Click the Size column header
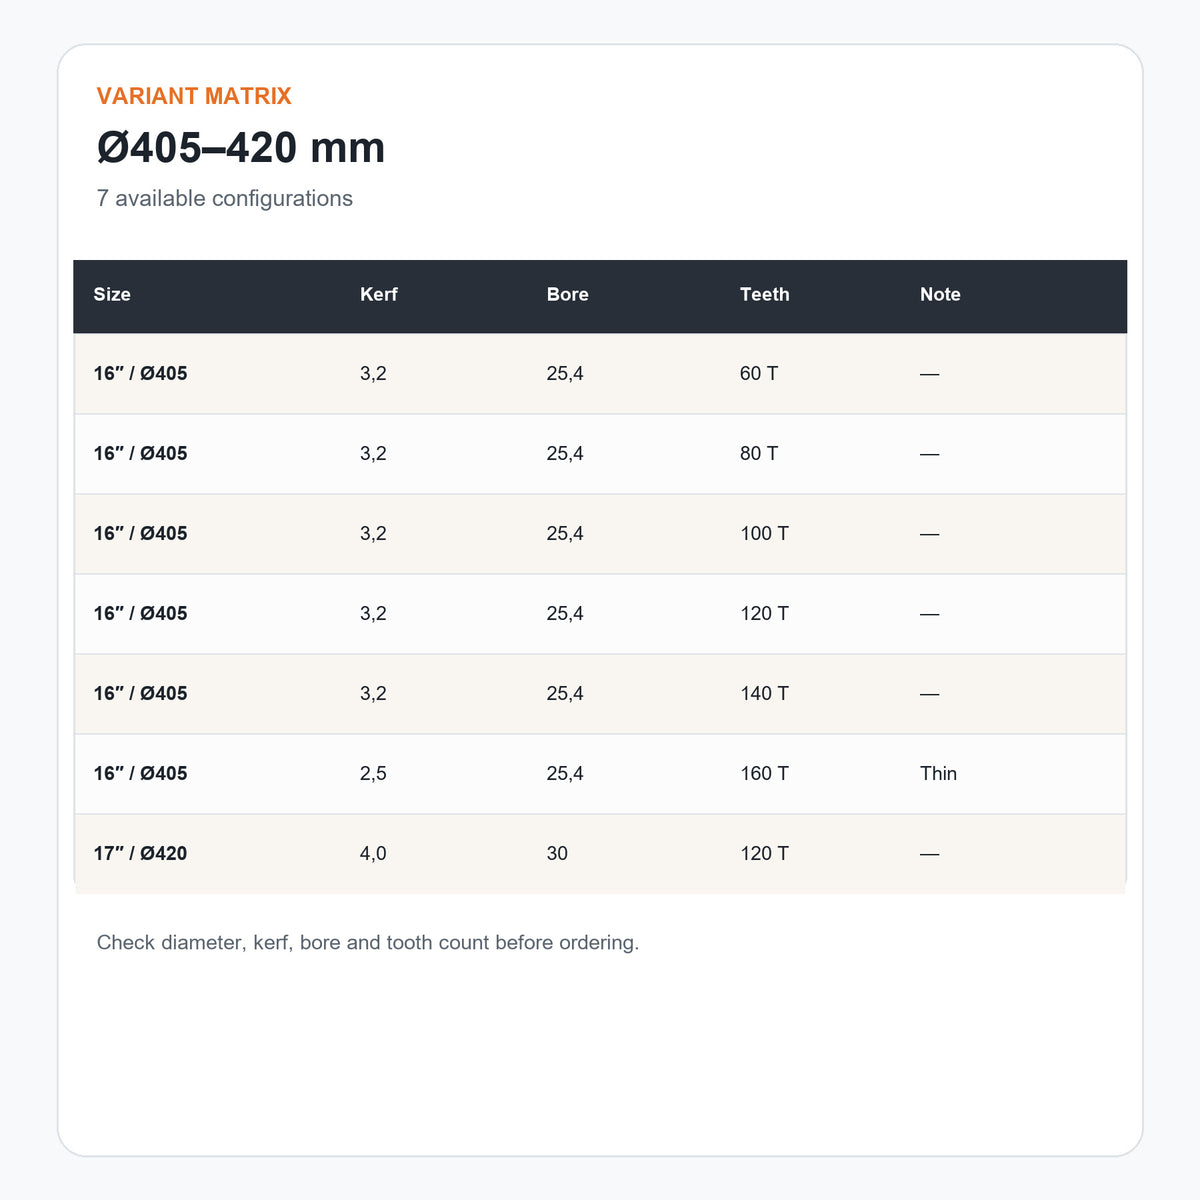This screenshot has width=1200, height=1200. point(112,294)
